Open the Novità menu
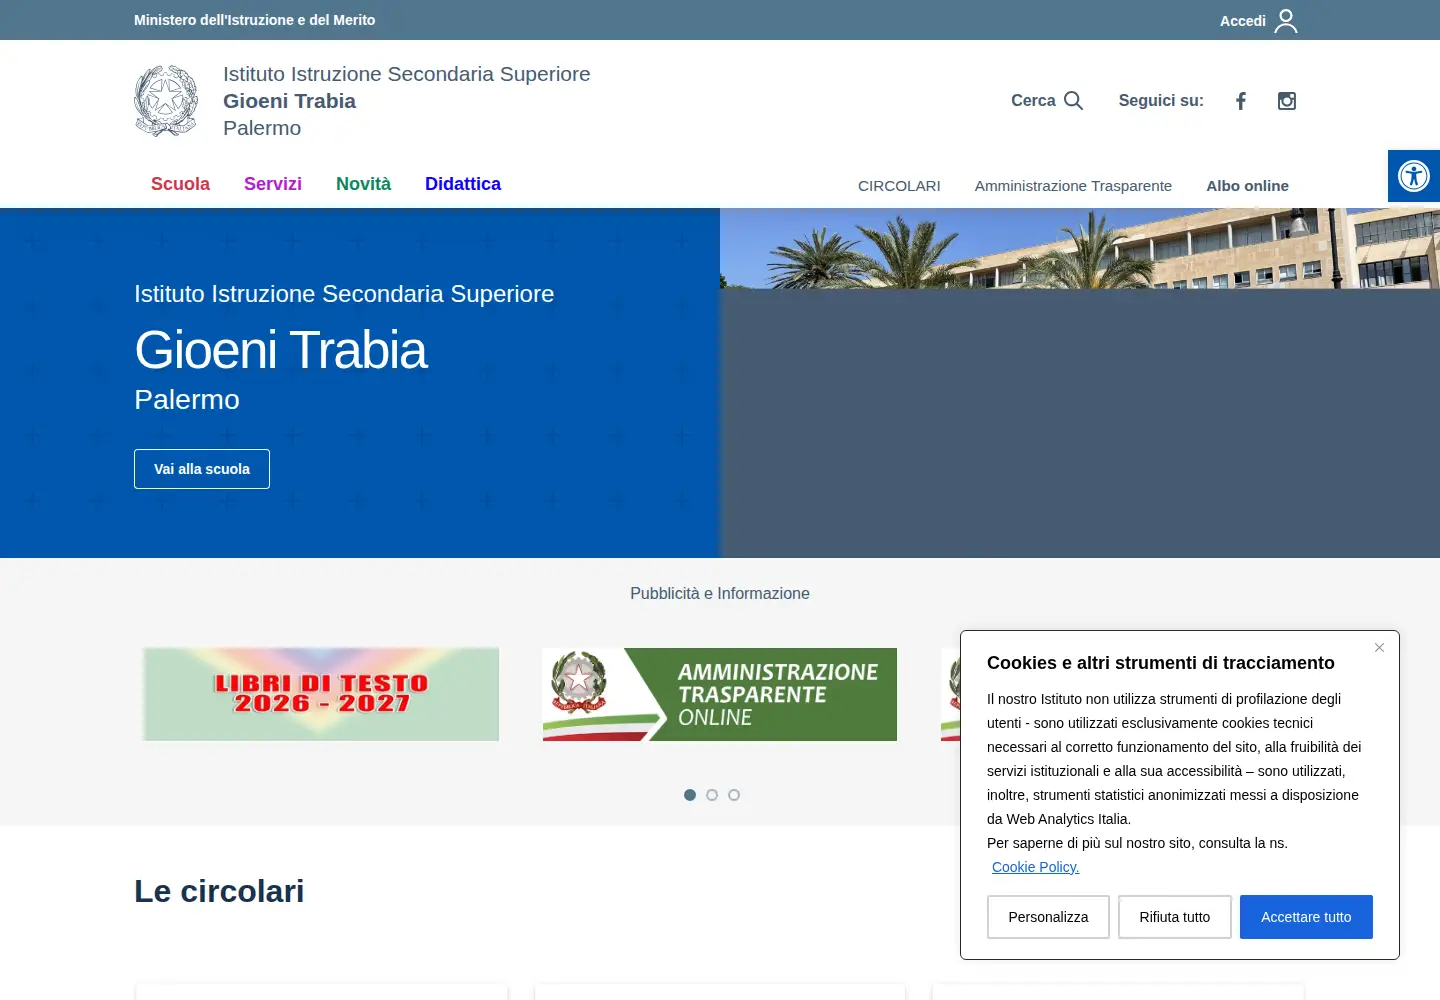The image size is (1440, 1000). (363, 184)
